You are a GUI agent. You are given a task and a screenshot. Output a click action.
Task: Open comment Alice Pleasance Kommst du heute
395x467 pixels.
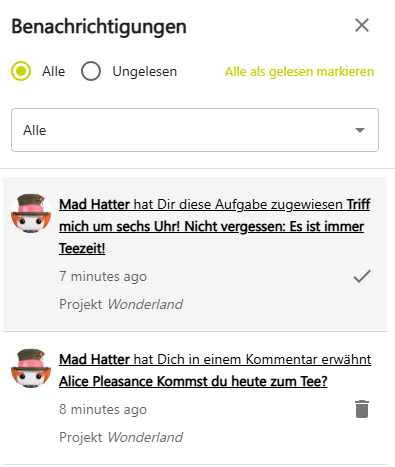[x=193, y=381]
